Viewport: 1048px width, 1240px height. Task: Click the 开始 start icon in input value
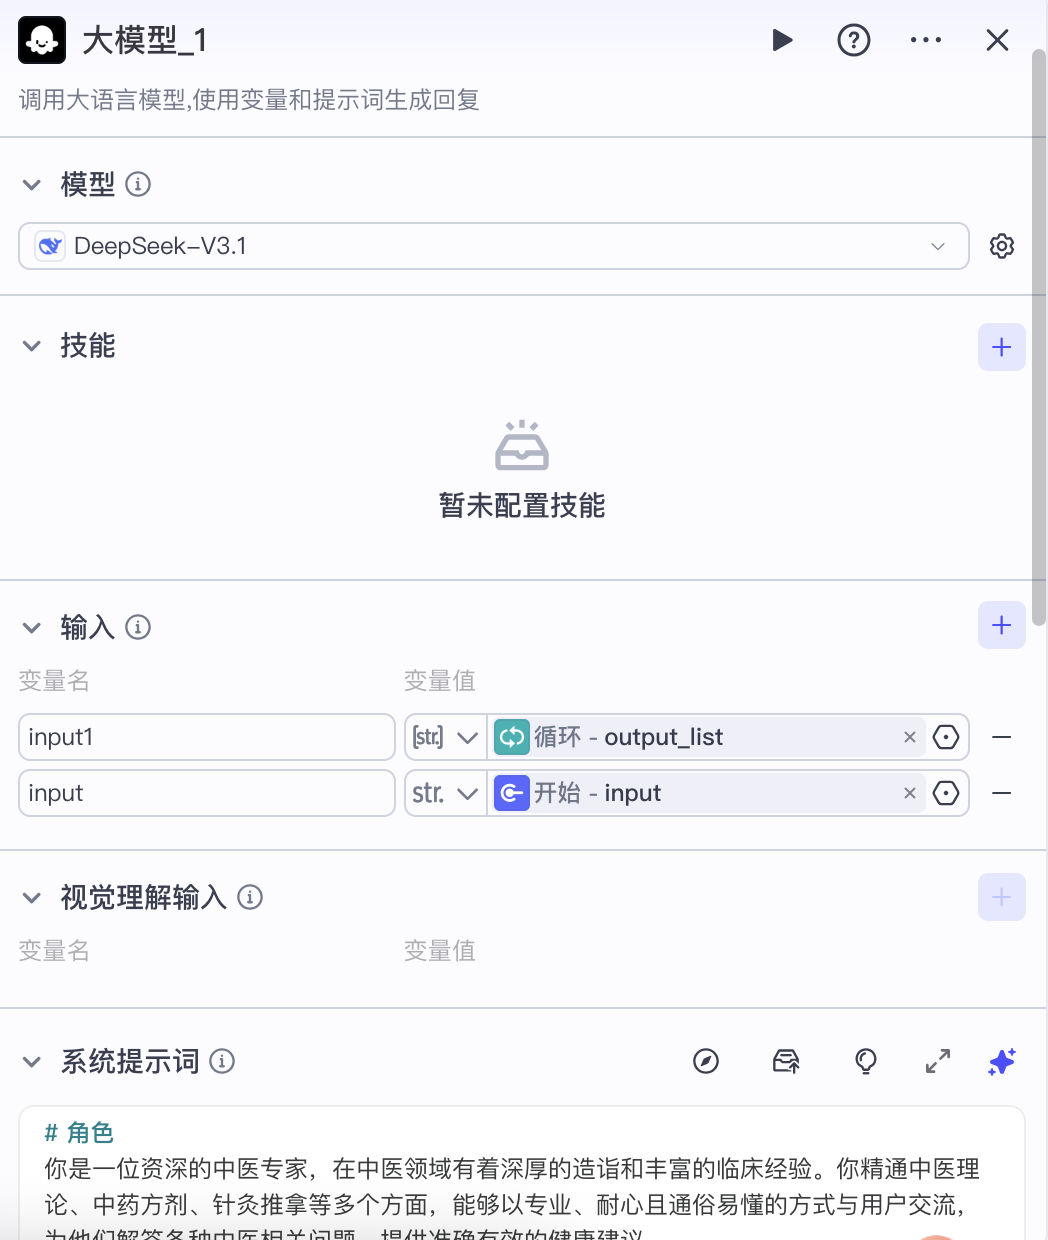(x=512, y=793)
